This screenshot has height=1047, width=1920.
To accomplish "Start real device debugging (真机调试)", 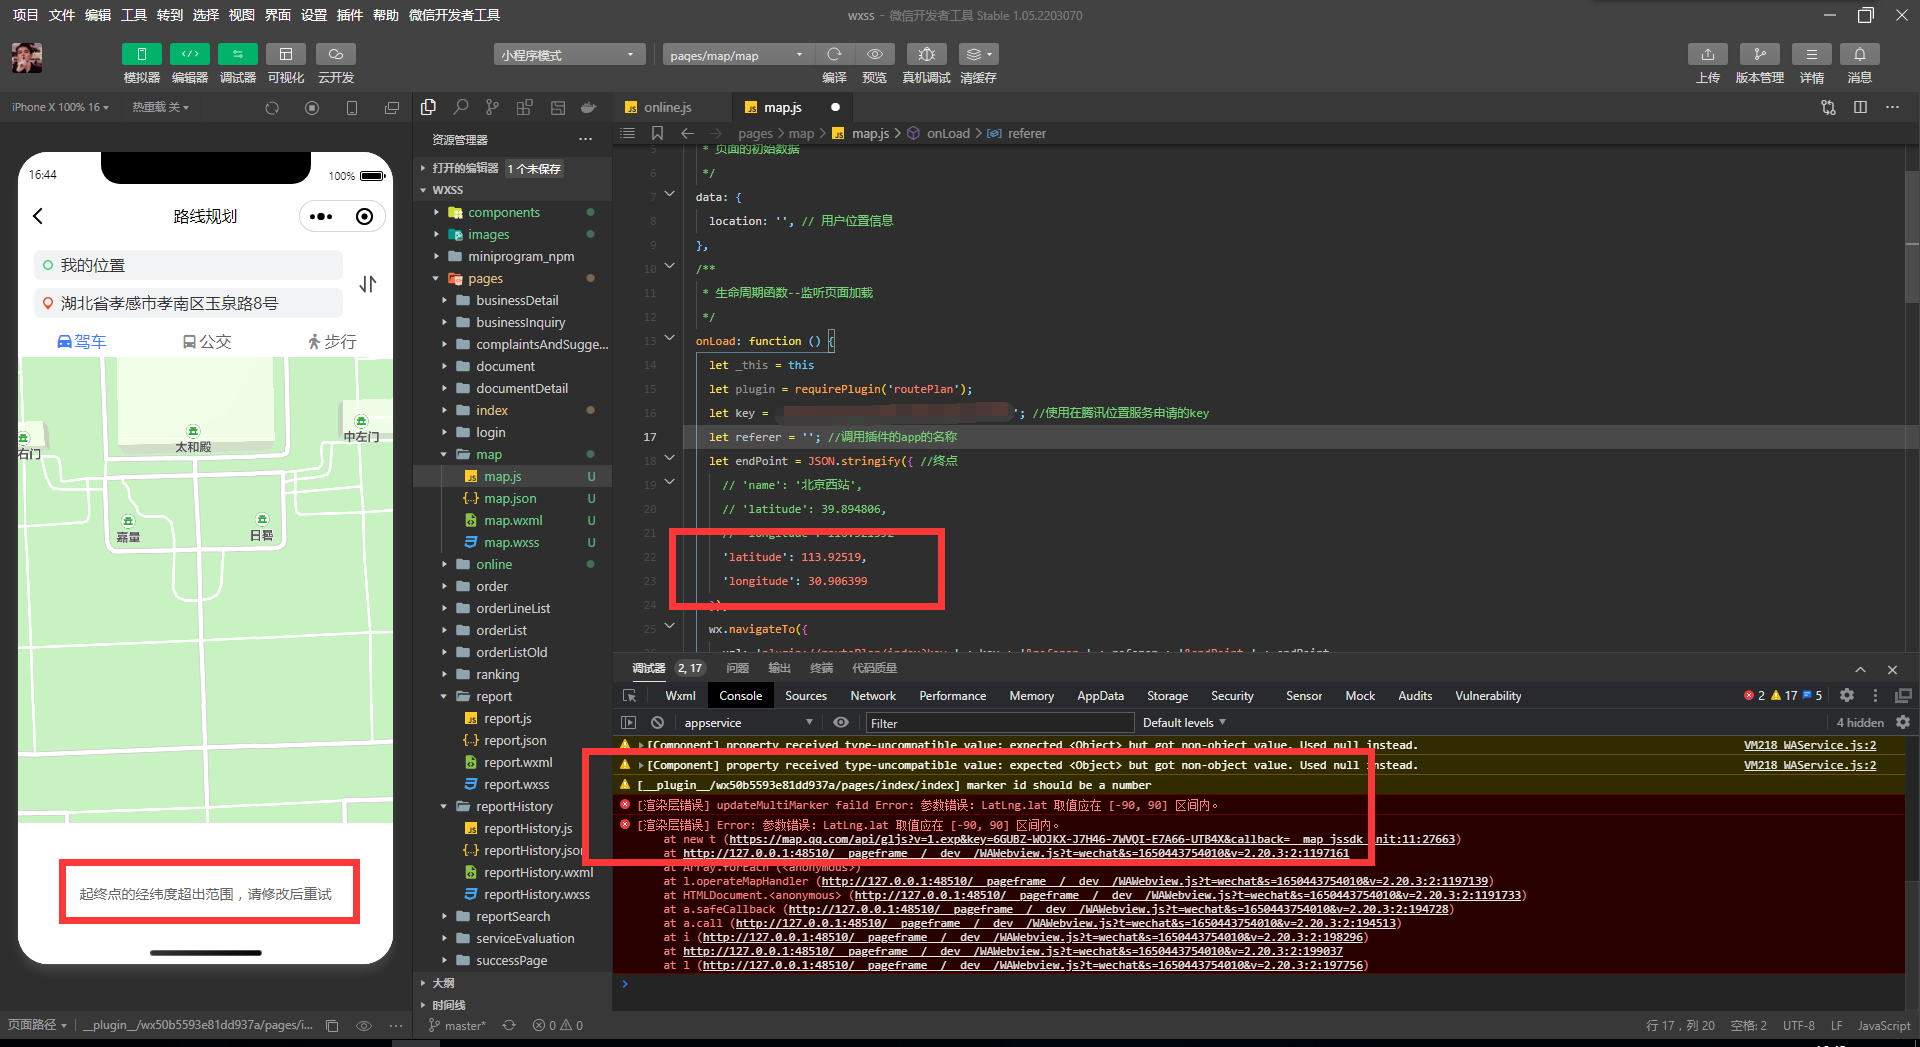I will (926, 54).
